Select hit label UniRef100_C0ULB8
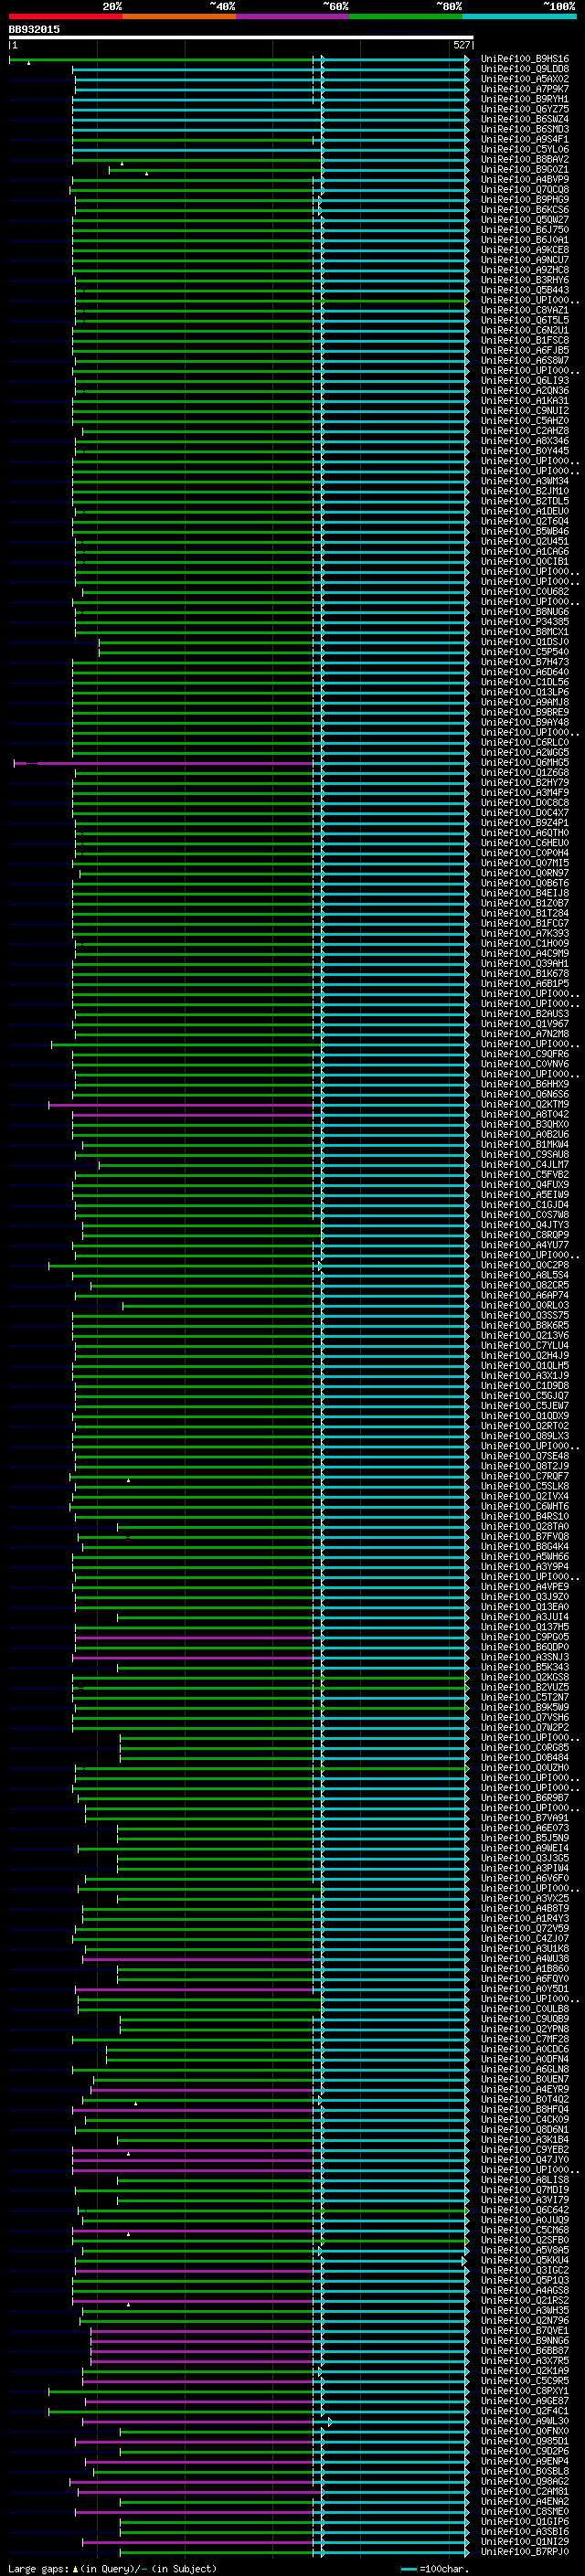This screenshot has height=2576, width=585. [525, 2009]
